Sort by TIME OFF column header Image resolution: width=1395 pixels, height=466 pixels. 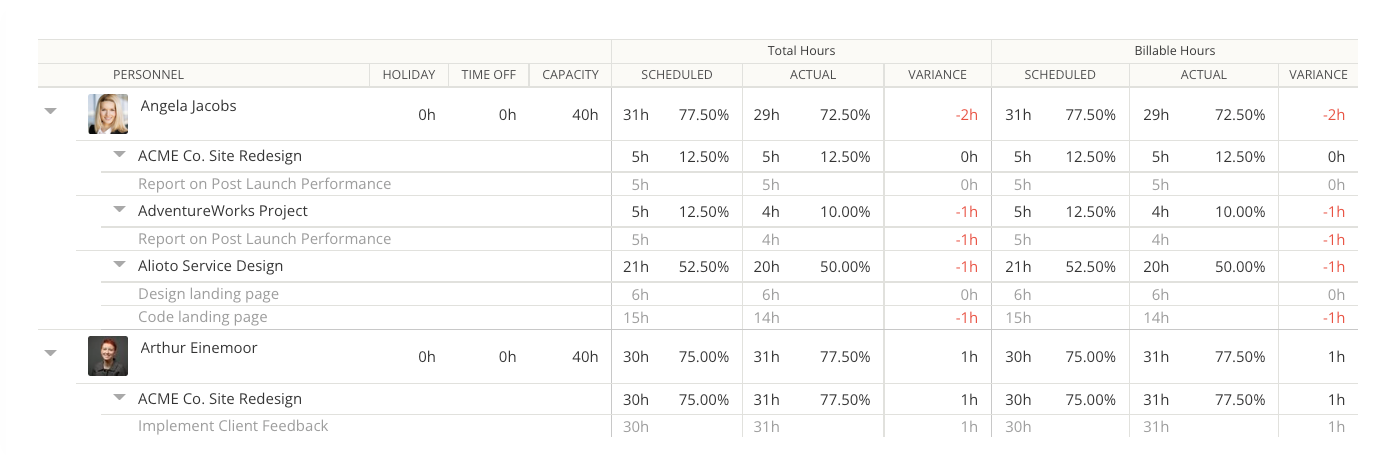click(488, 75)
